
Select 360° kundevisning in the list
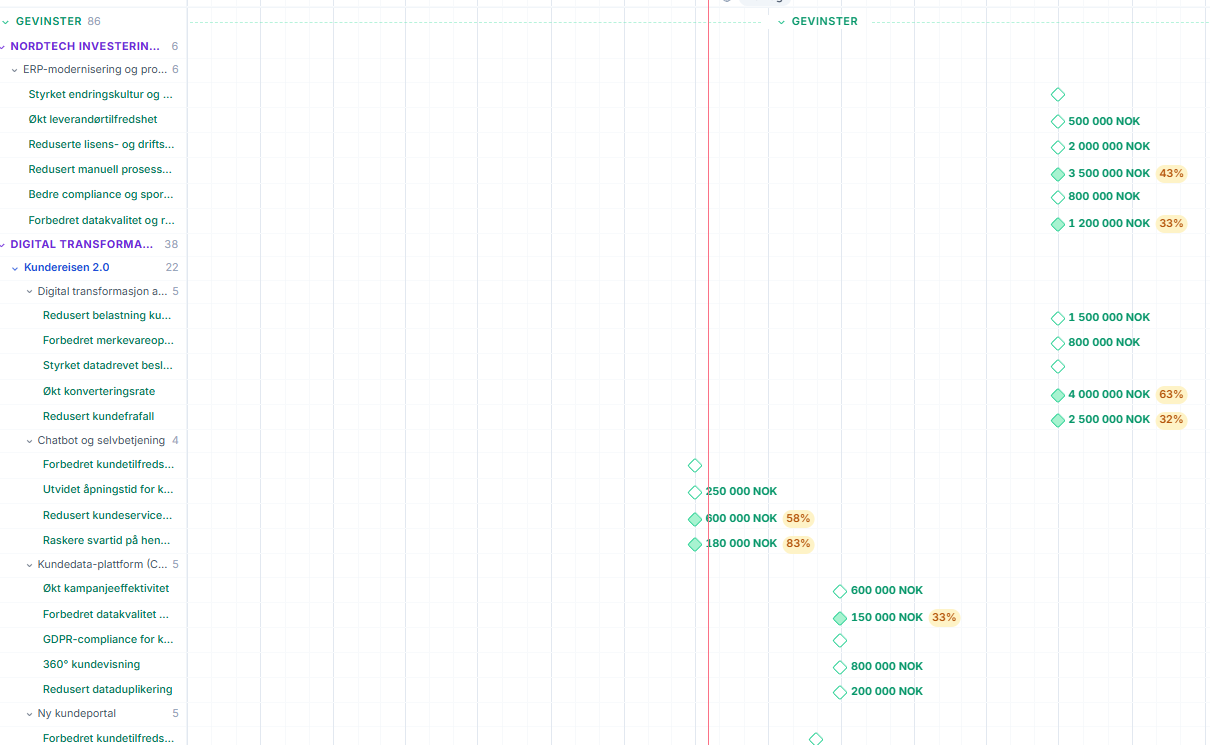[91, 665]
